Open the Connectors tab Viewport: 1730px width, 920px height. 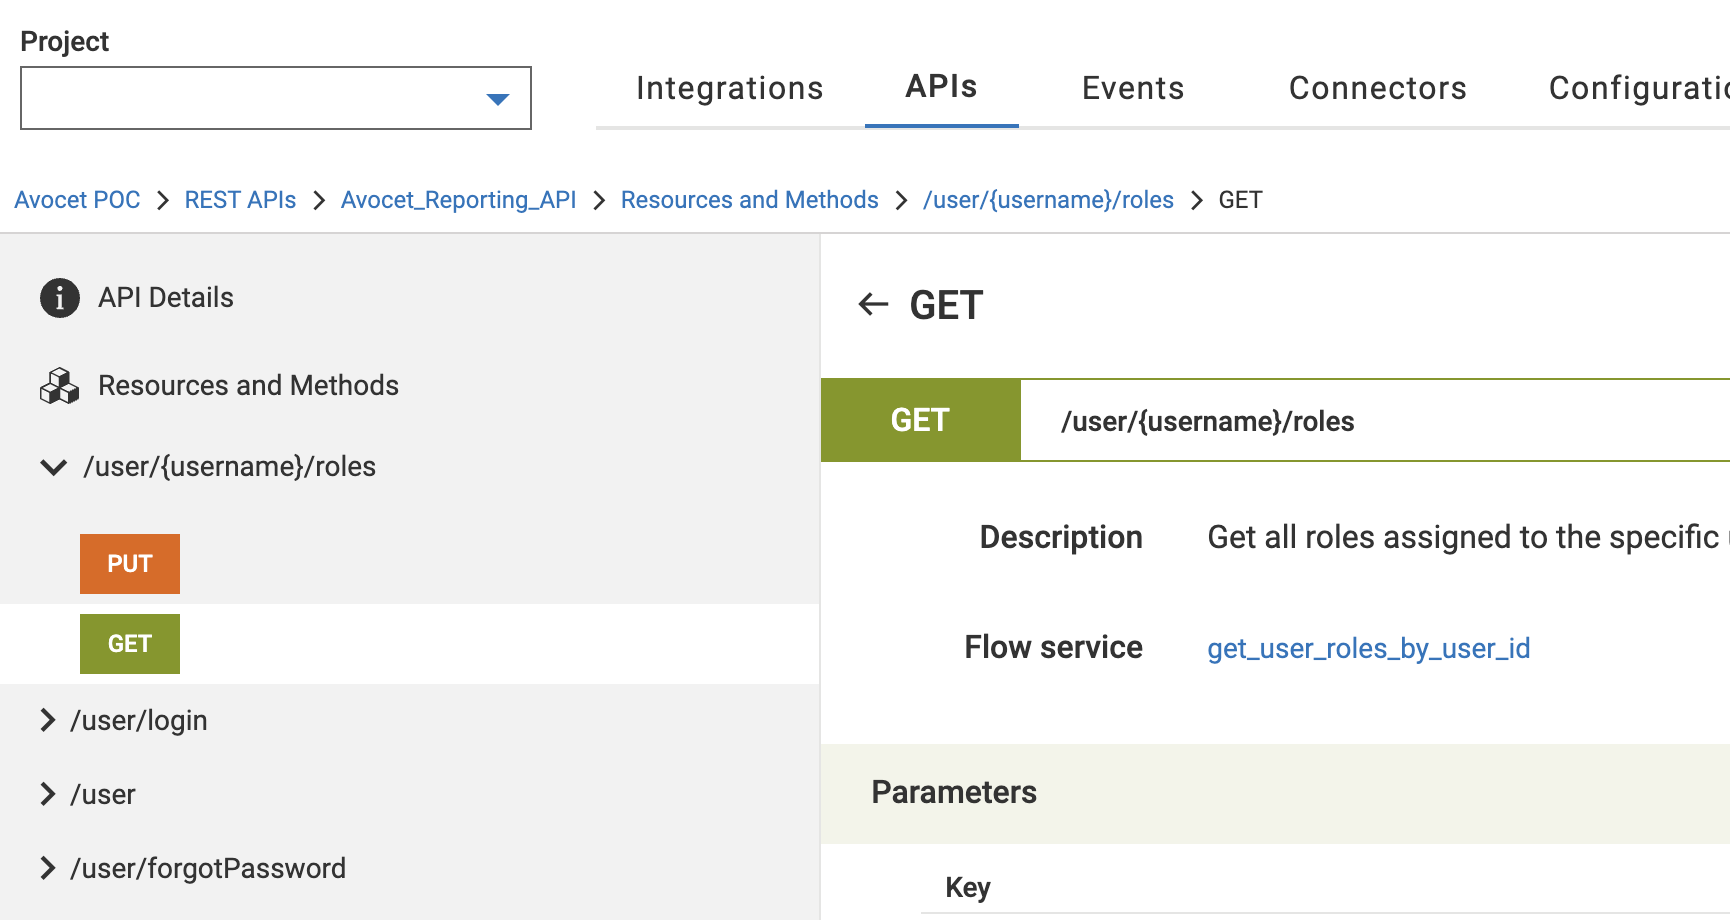1378,88
